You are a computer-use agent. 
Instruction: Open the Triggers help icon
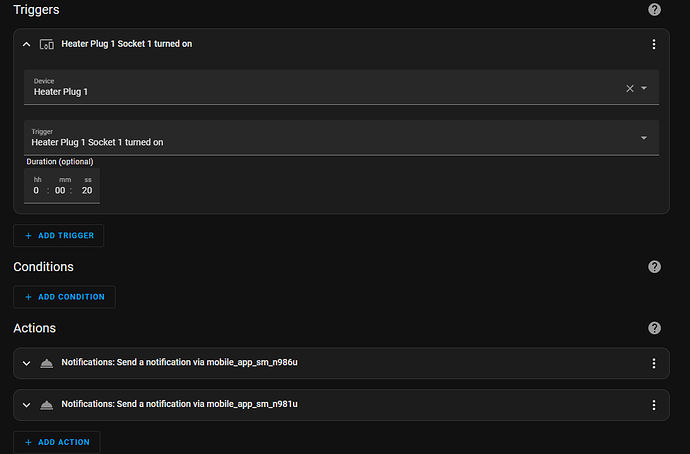point(654,10)
